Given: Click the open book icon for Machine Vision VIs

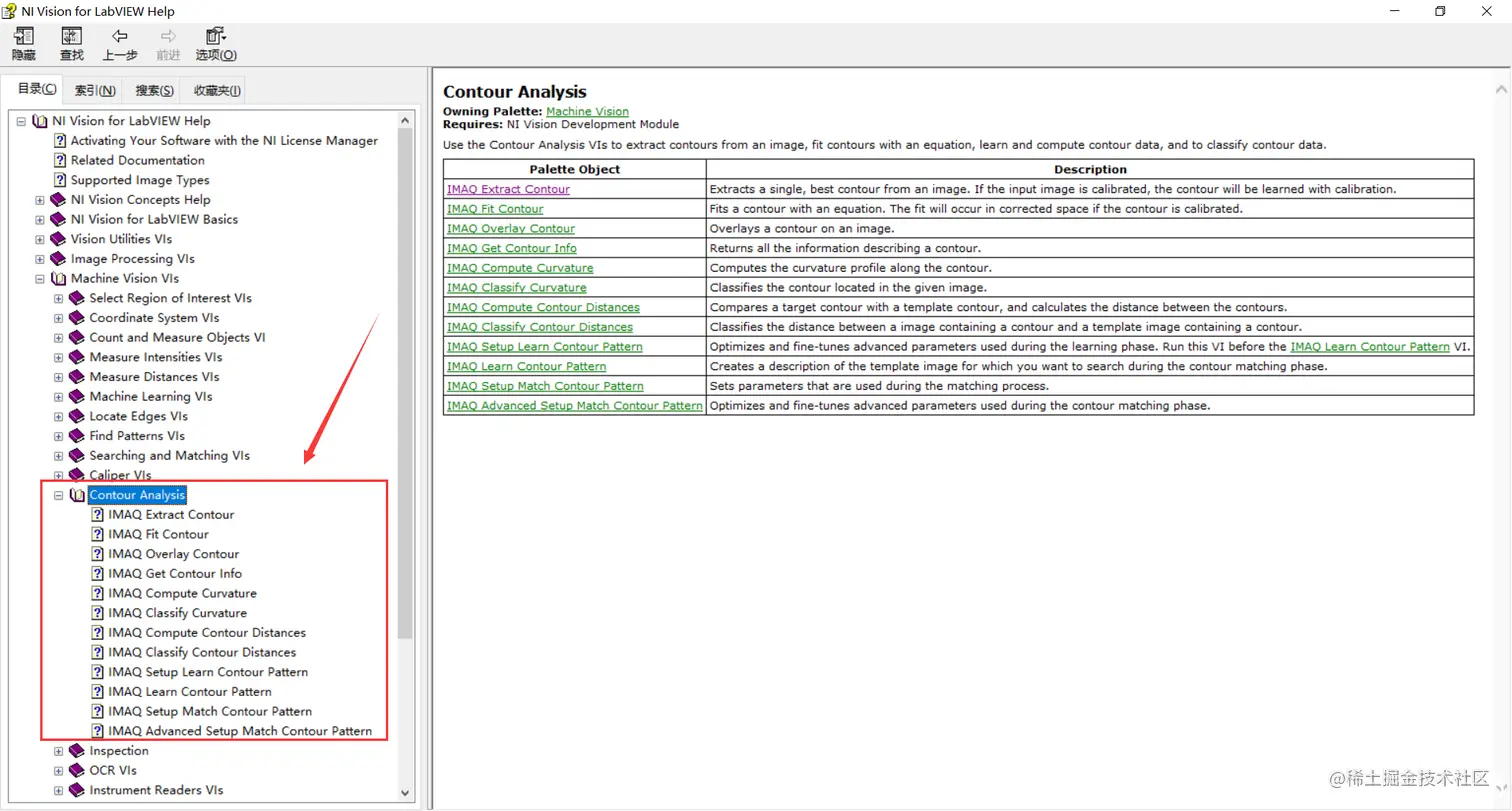Looking at the screenshot, I should (59, 279).
